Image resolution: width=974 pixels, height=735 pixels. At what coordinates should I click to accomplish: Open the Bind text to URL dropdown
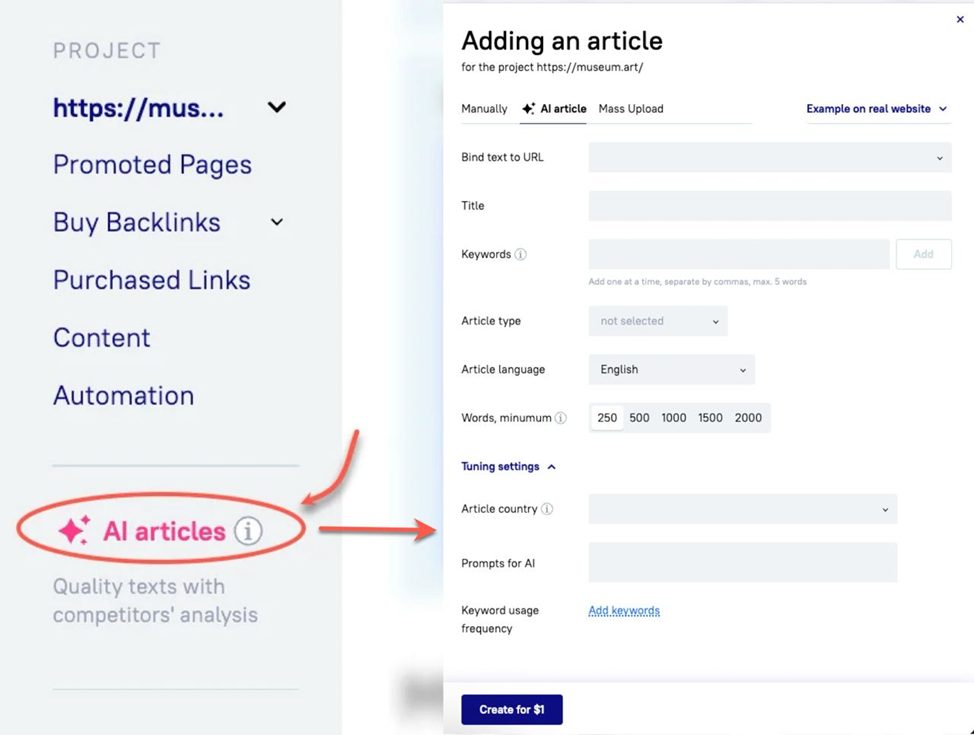tap(769, 158)
